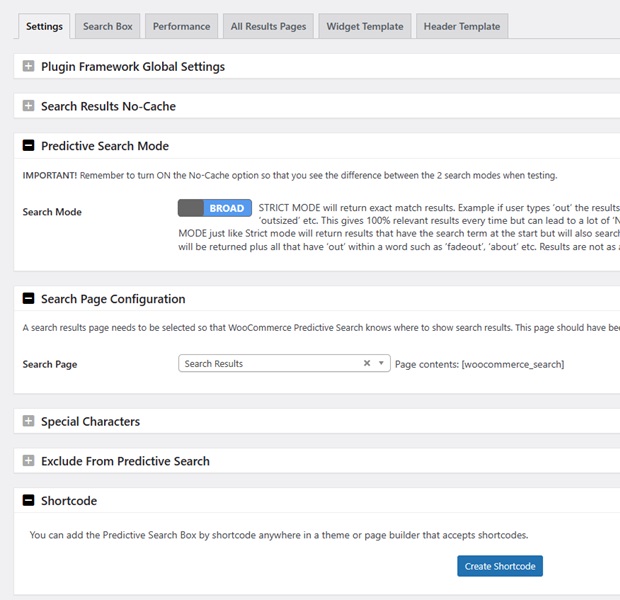Go to All Results Pages tab
The width and height of the screenshot is (620, 600).
click(x=268, y=26)
